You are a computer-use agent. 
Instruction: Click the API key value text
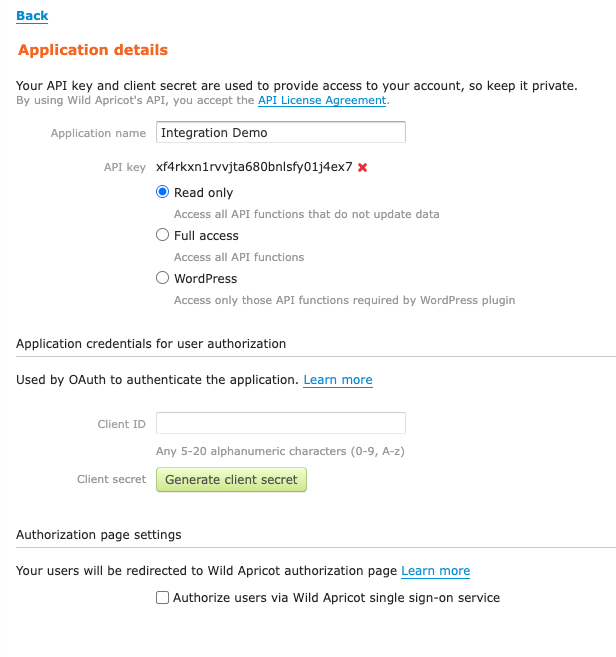254,167
